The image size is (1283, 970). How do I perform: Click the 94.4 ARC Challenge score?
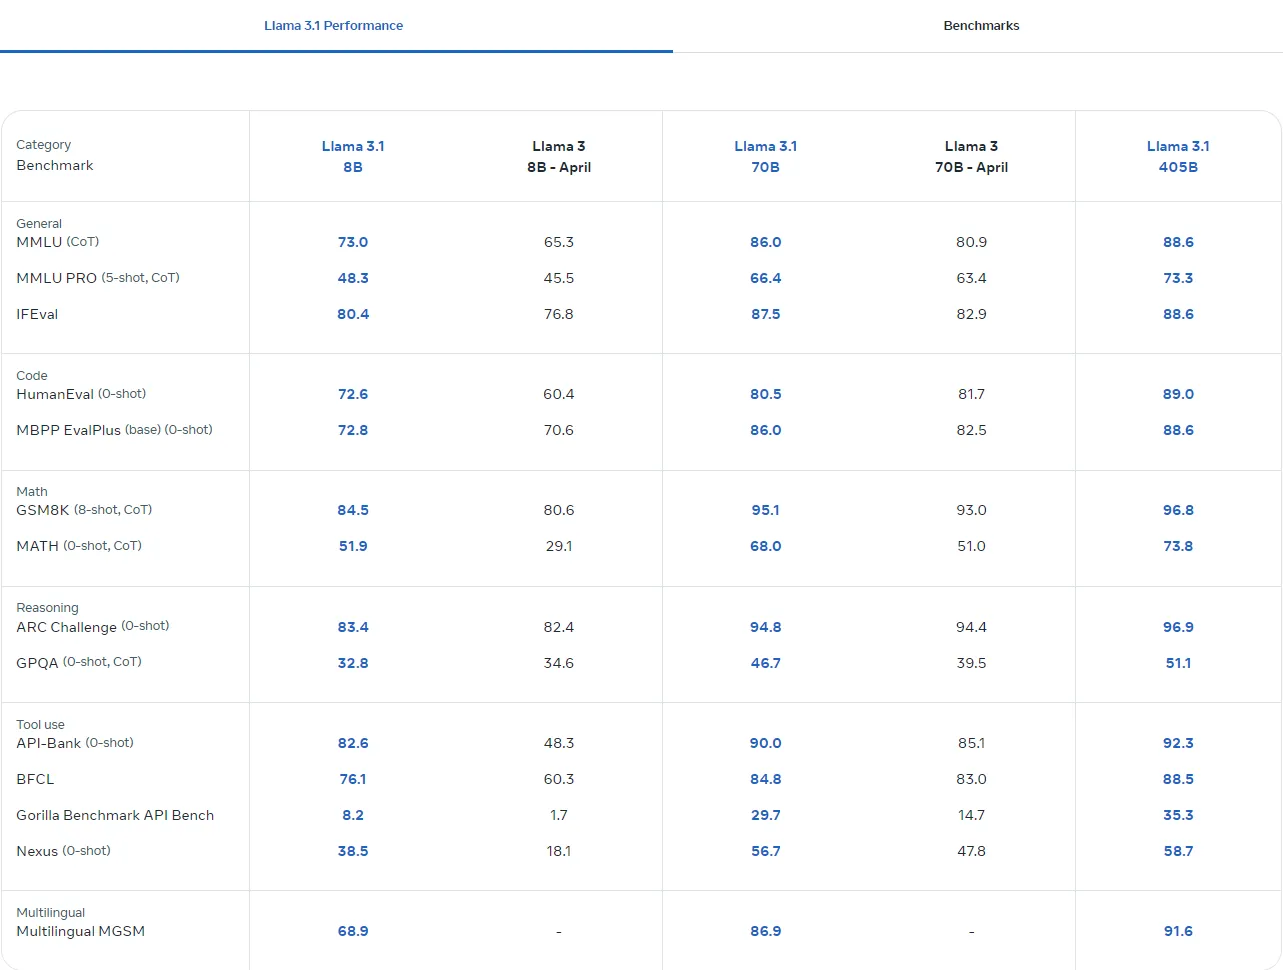click(971, 627)
